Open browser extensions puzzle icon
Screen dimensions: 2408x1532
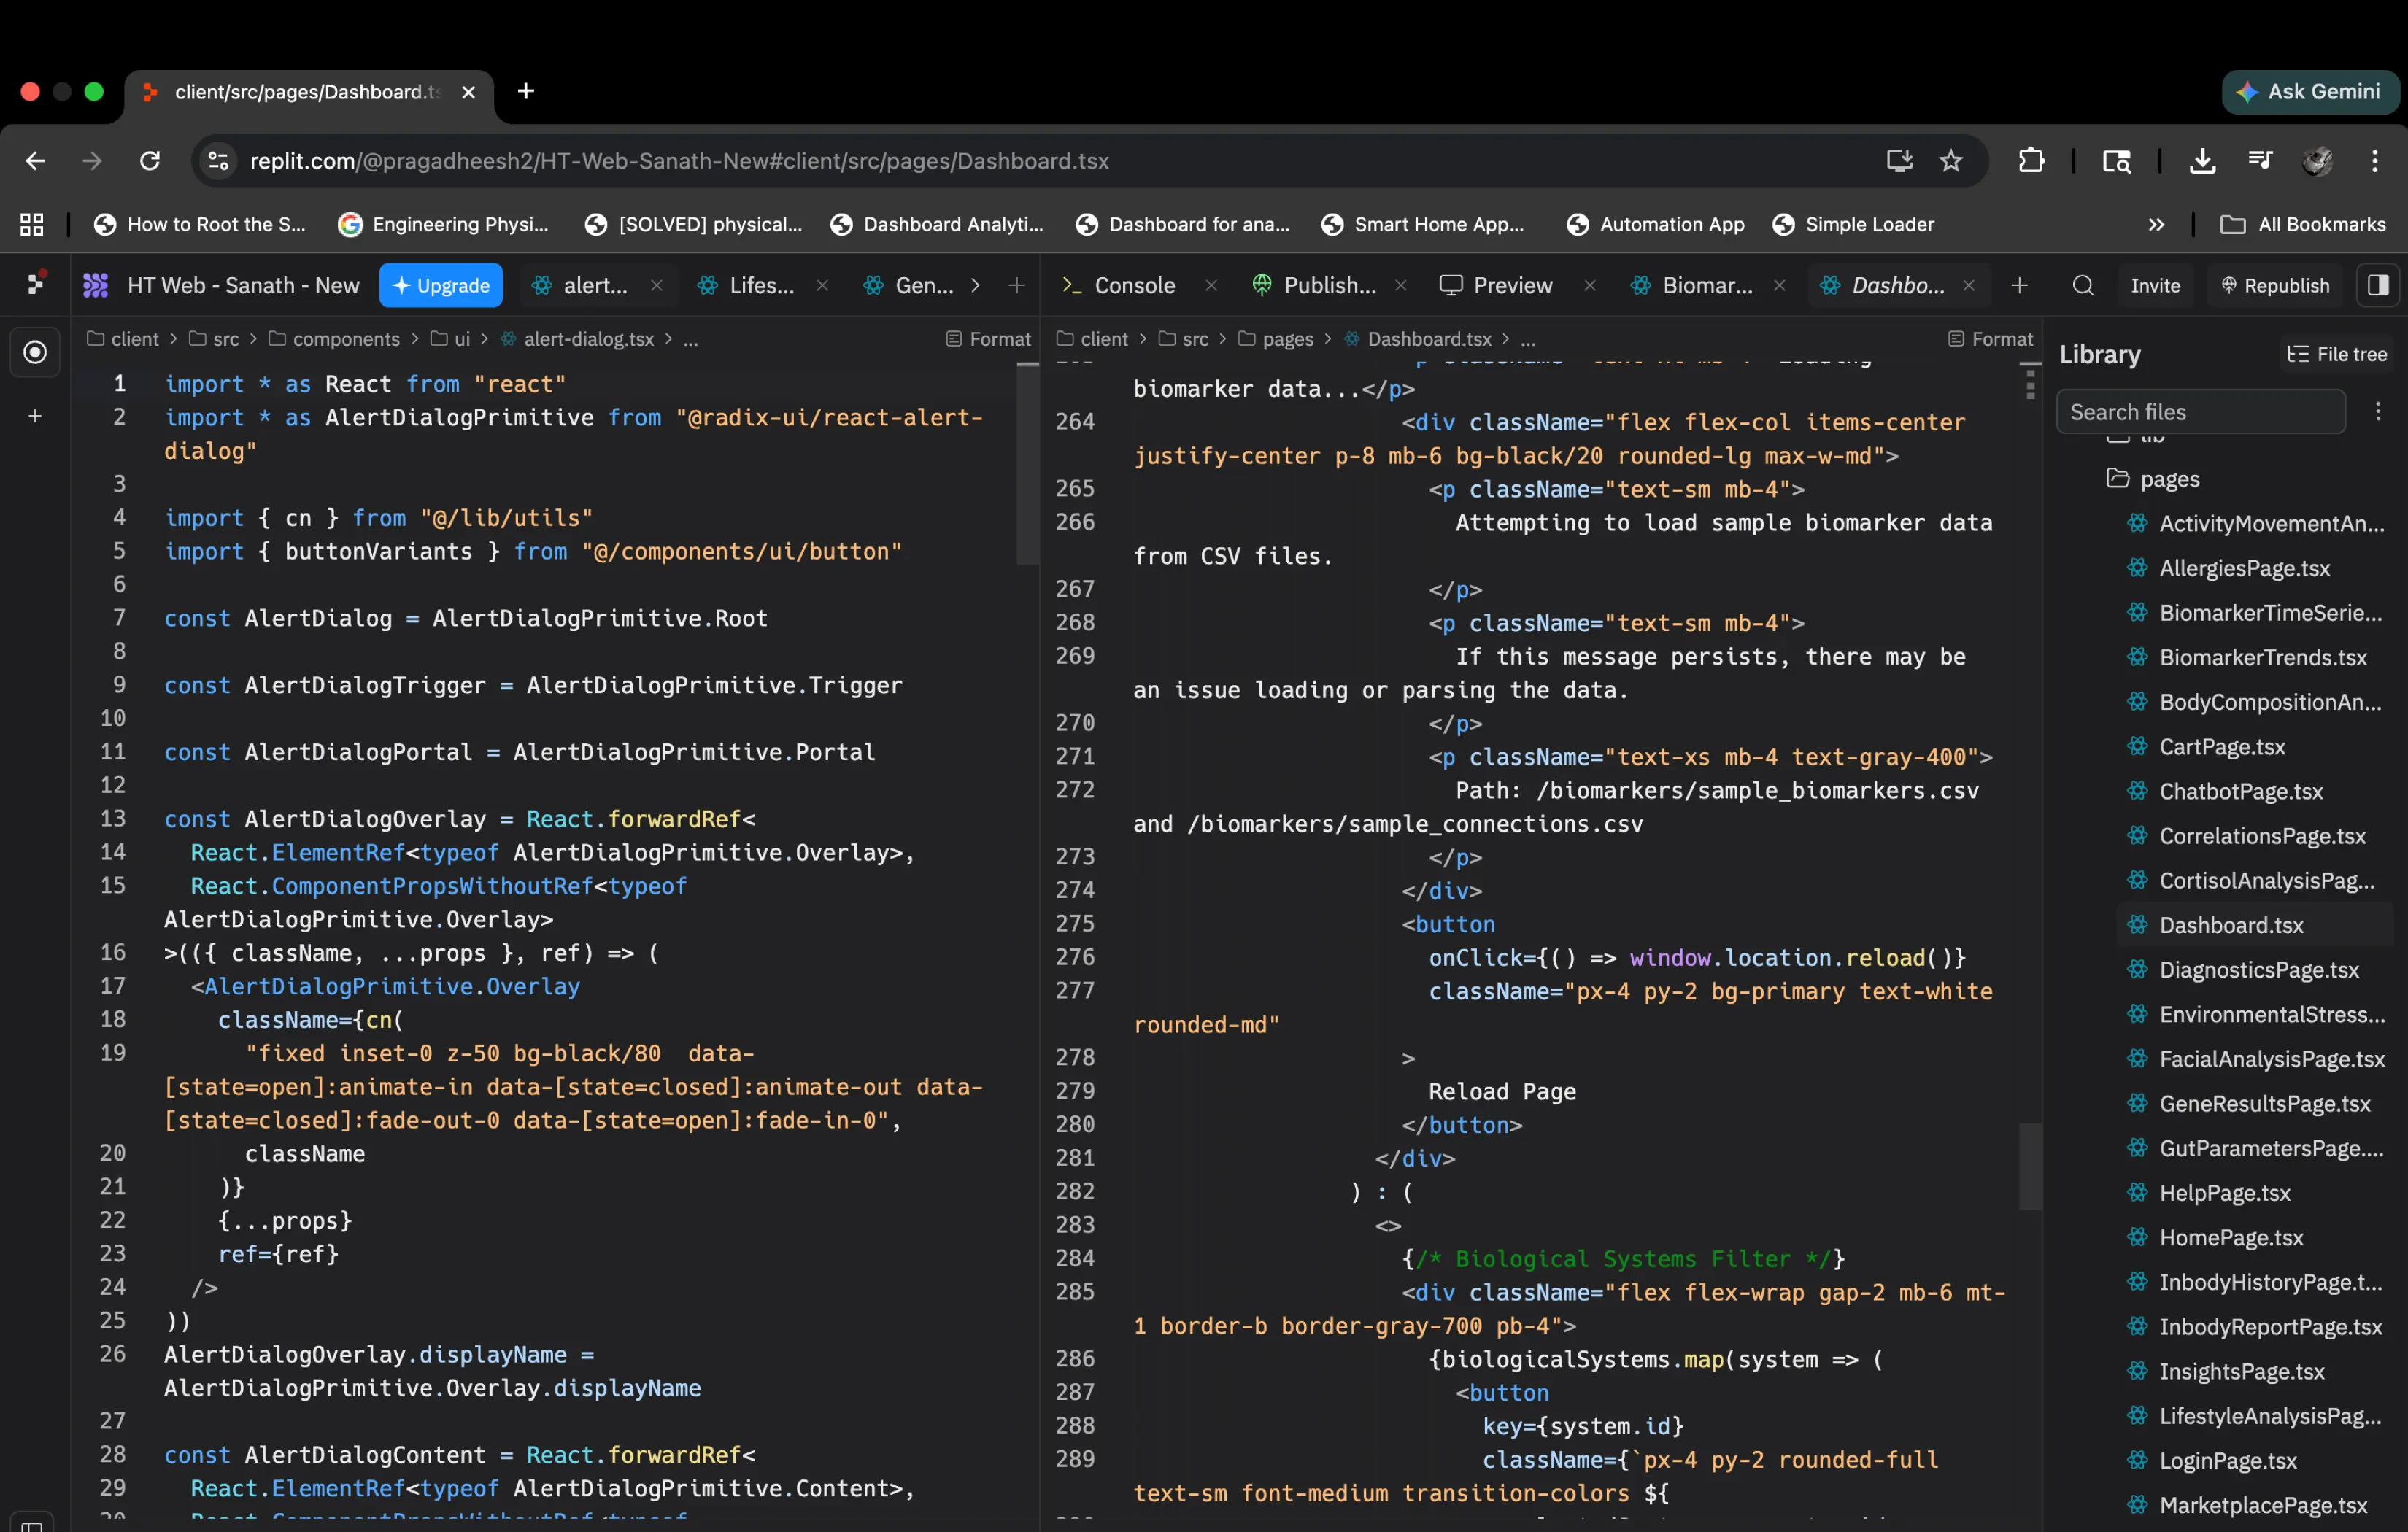(2031, 161)
